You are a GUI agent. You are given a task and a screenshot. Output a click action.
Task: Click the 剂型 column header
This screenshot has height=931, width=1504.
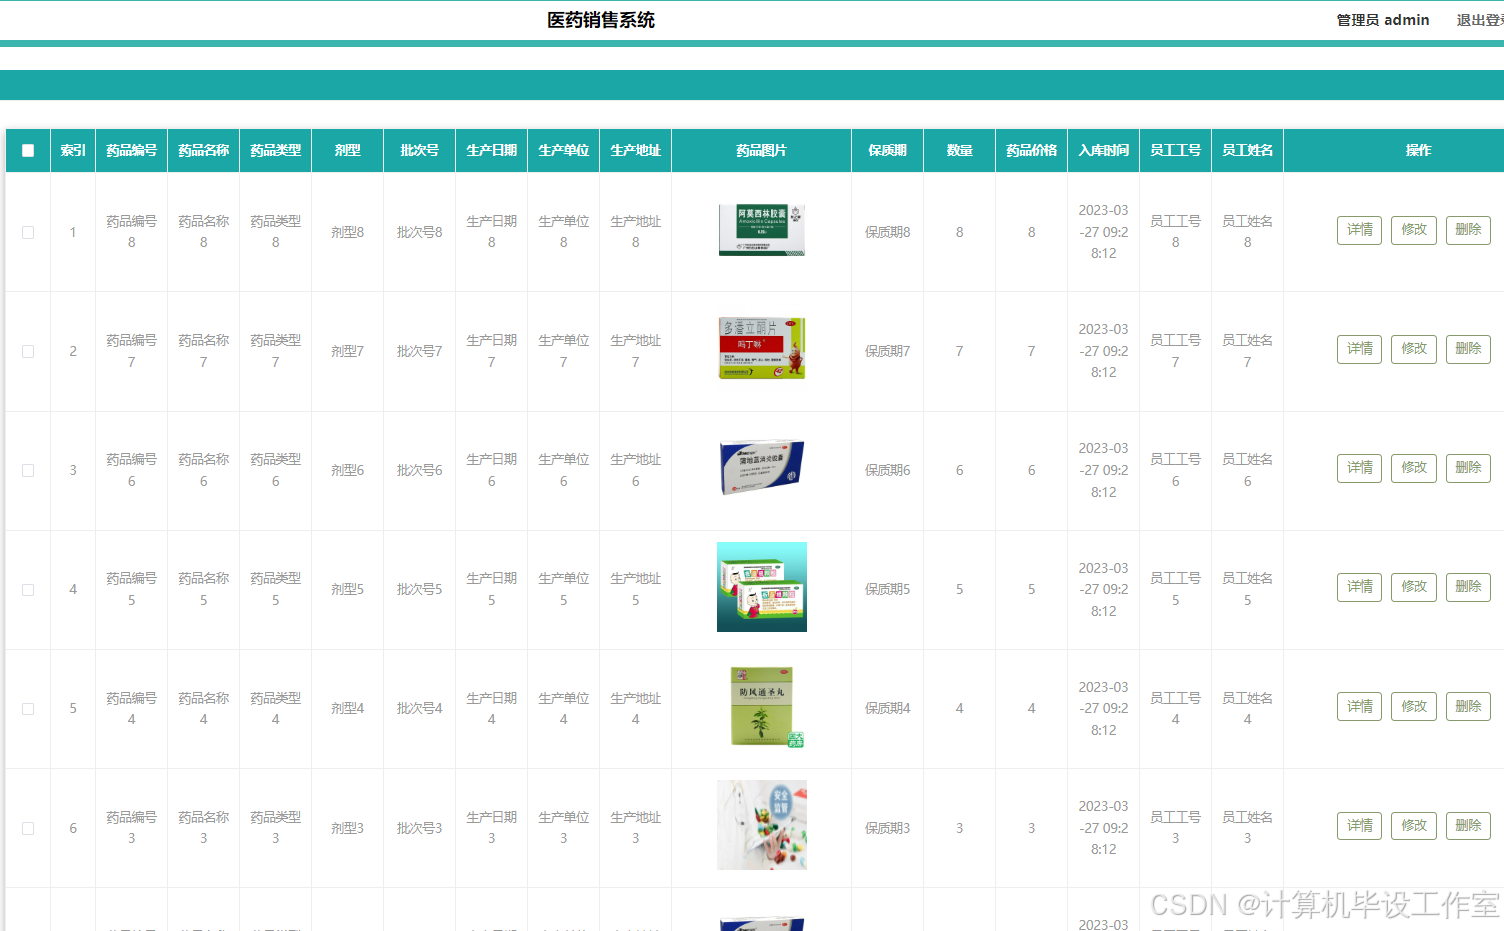[x=348, y=150]
